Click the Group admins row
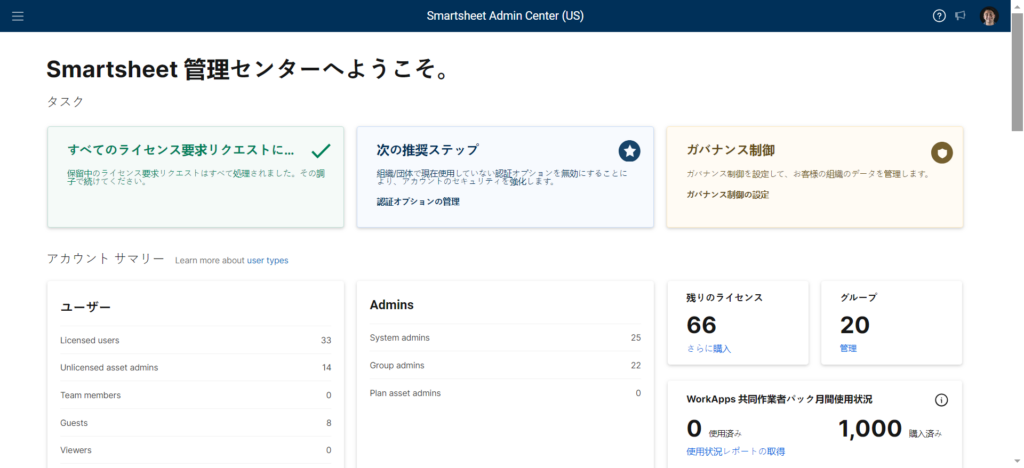The width and height of the screenshot is (1024, 468). 505,365
